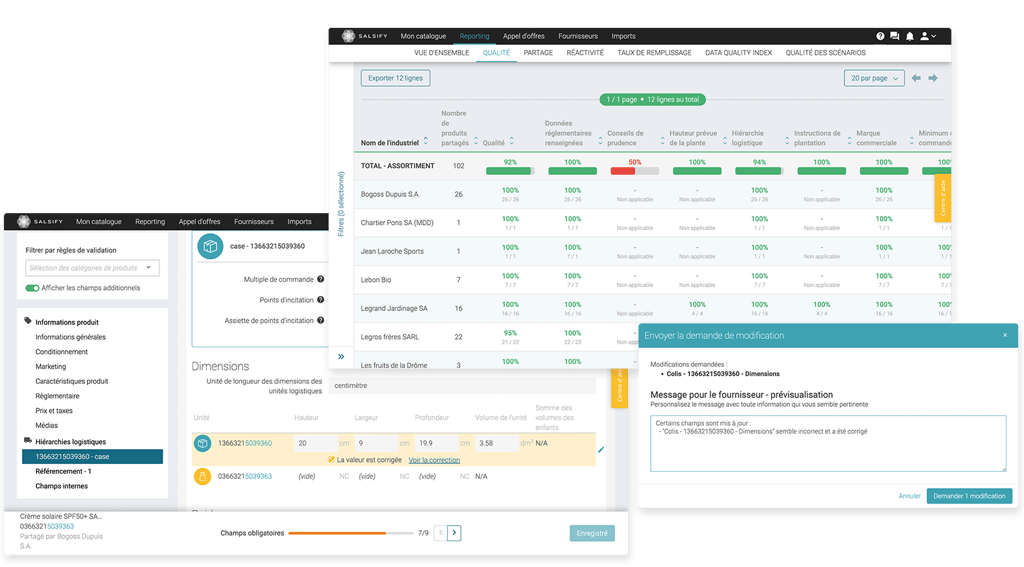
Task: Open help icon in reporting window header
Action: click(880, 36)
